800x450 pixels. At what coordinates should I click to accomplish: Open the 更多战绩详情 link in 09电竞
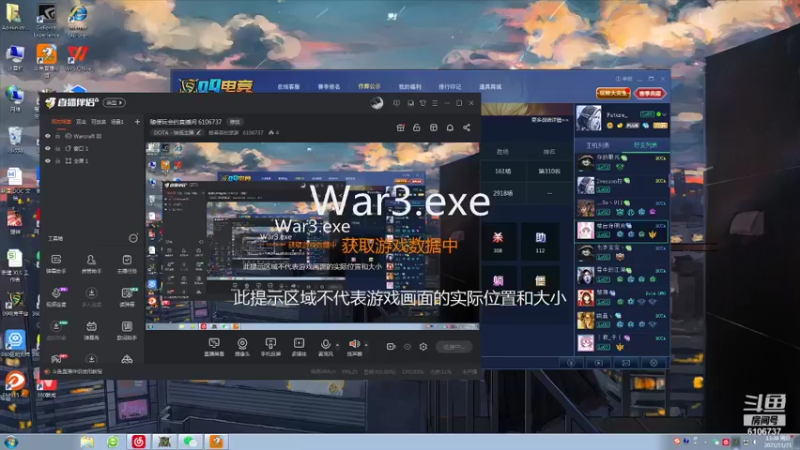point(549,120)
